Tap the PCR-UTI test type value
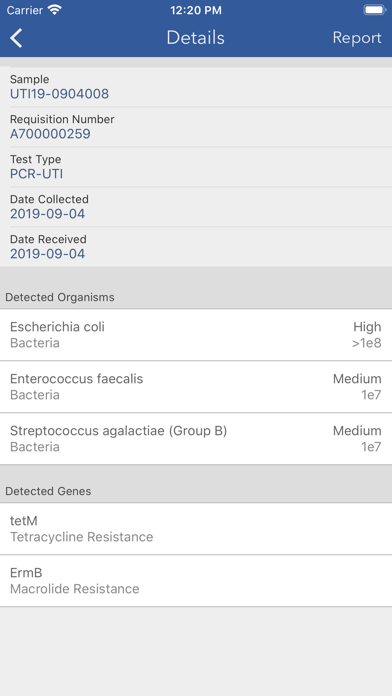 click(36, 174)
